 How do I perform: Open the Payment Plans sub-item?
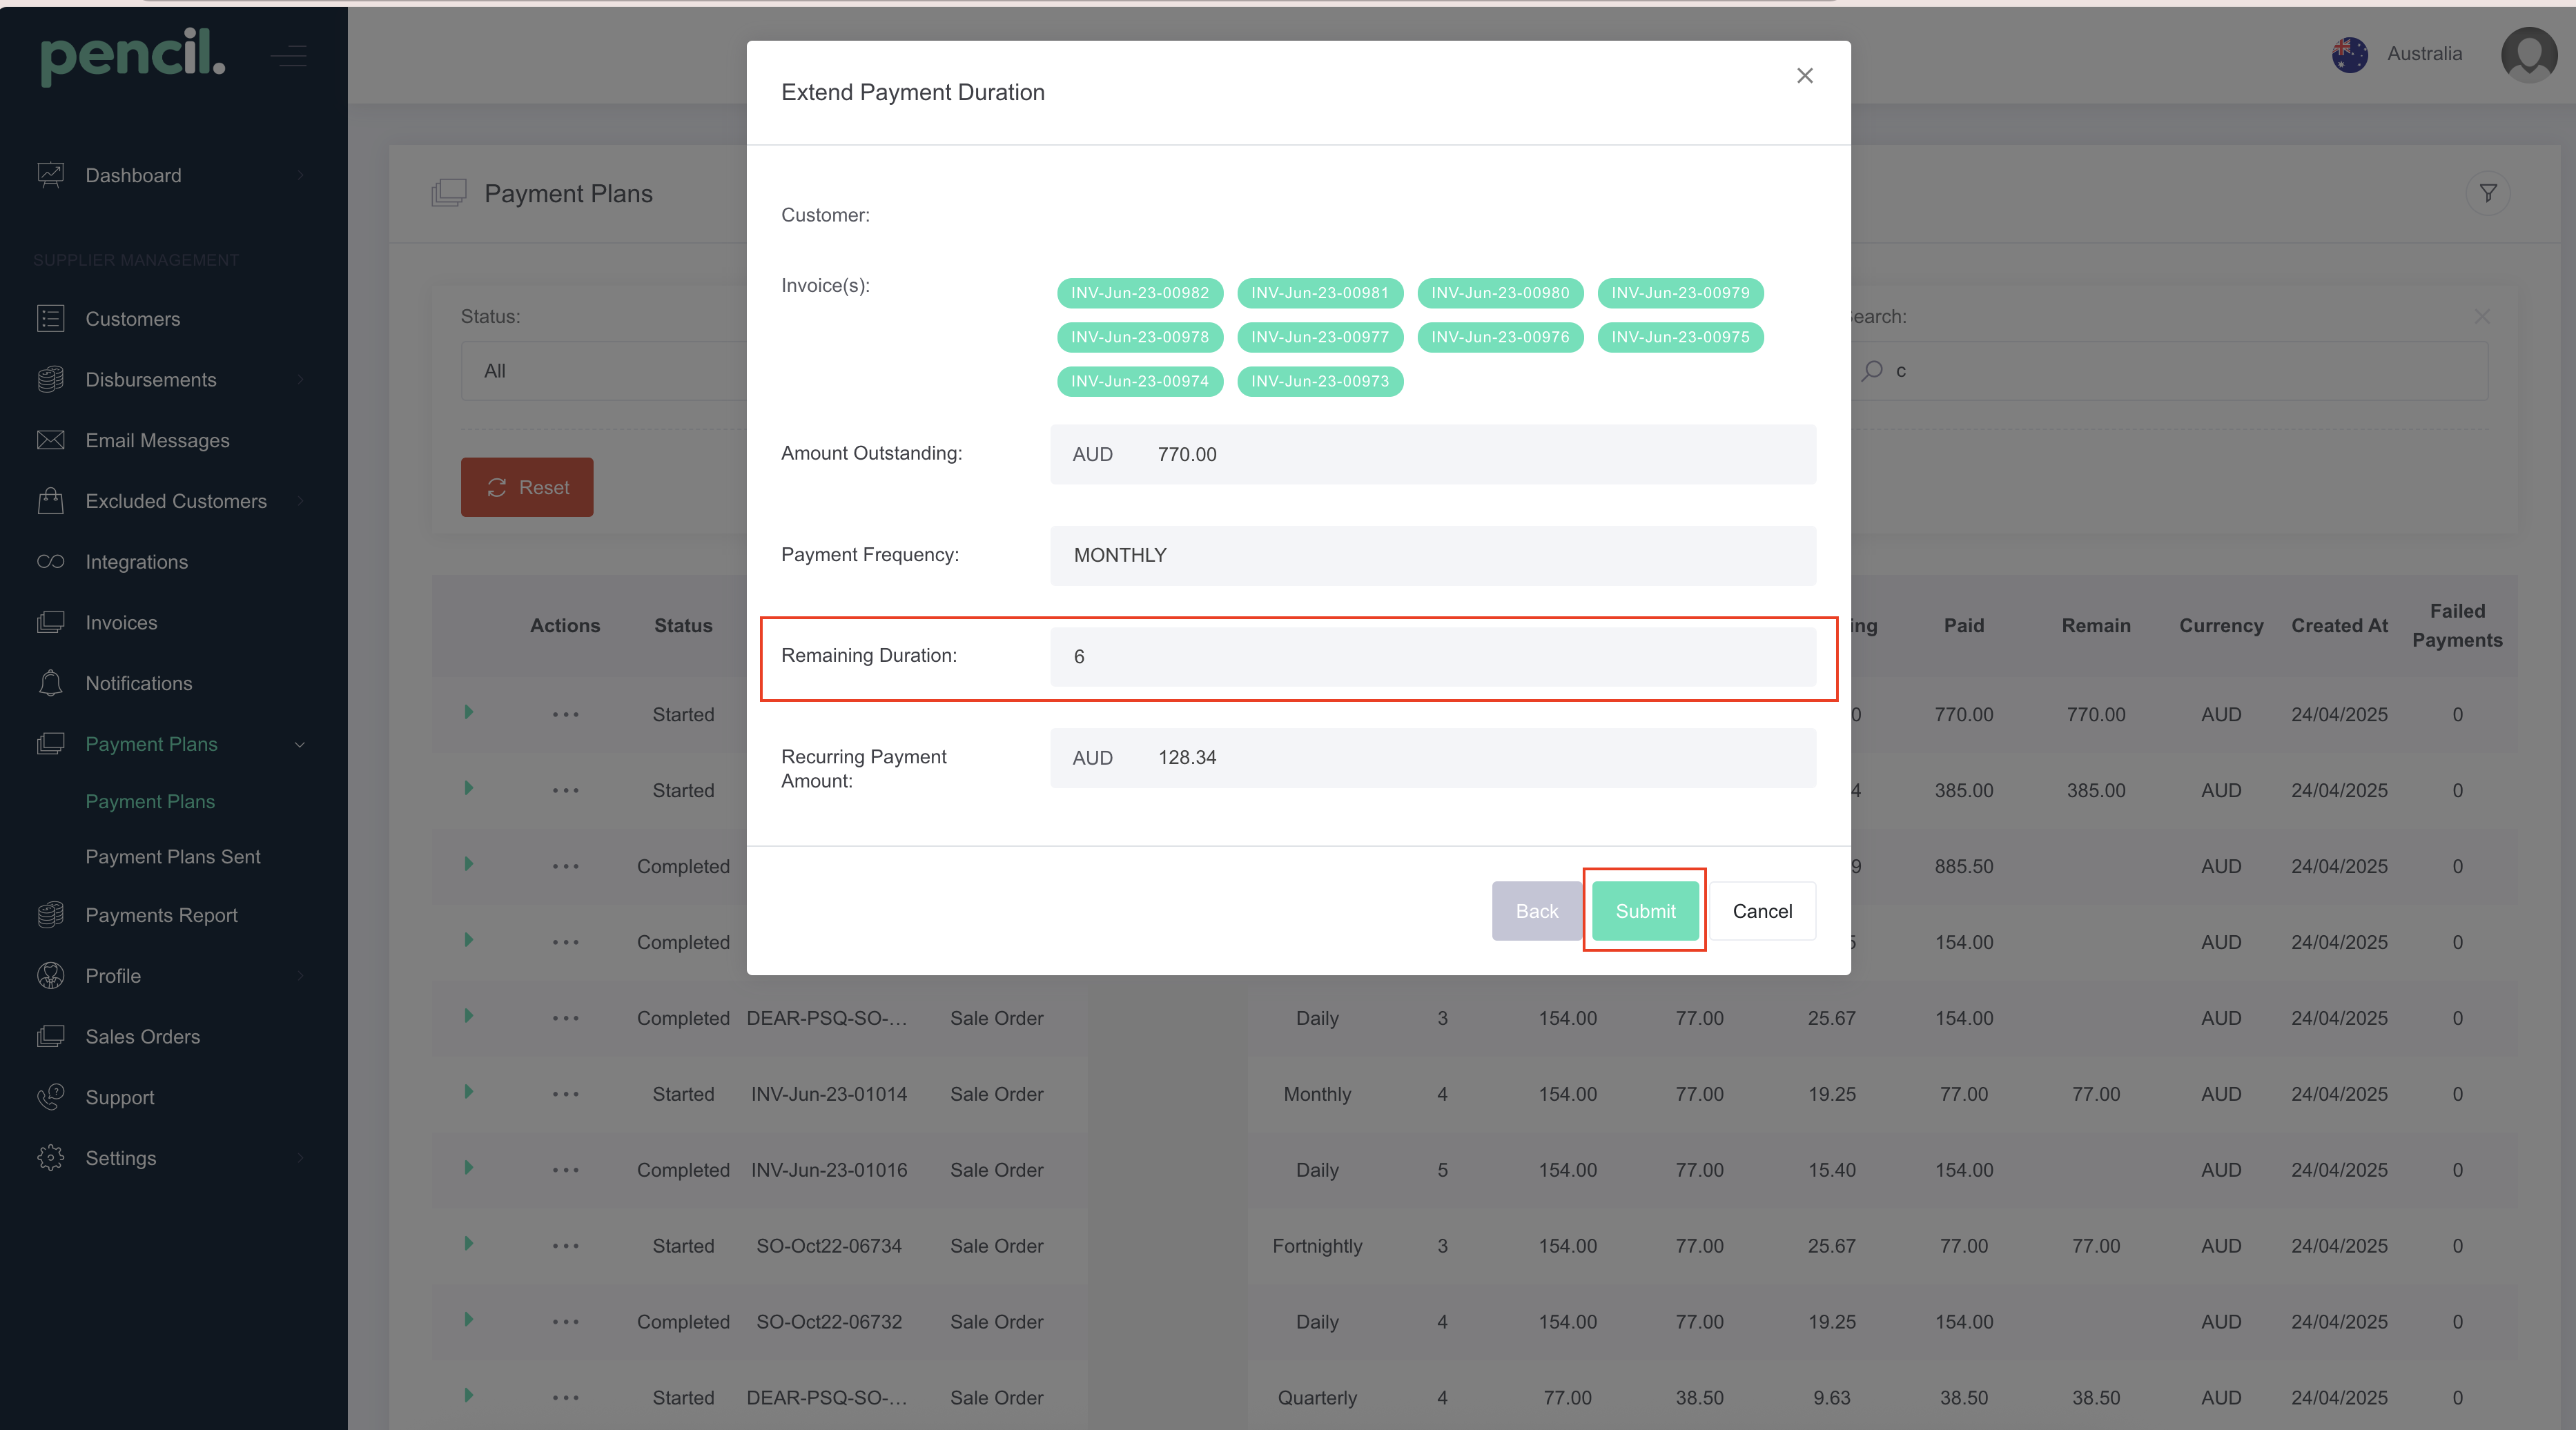coord(150,801)
